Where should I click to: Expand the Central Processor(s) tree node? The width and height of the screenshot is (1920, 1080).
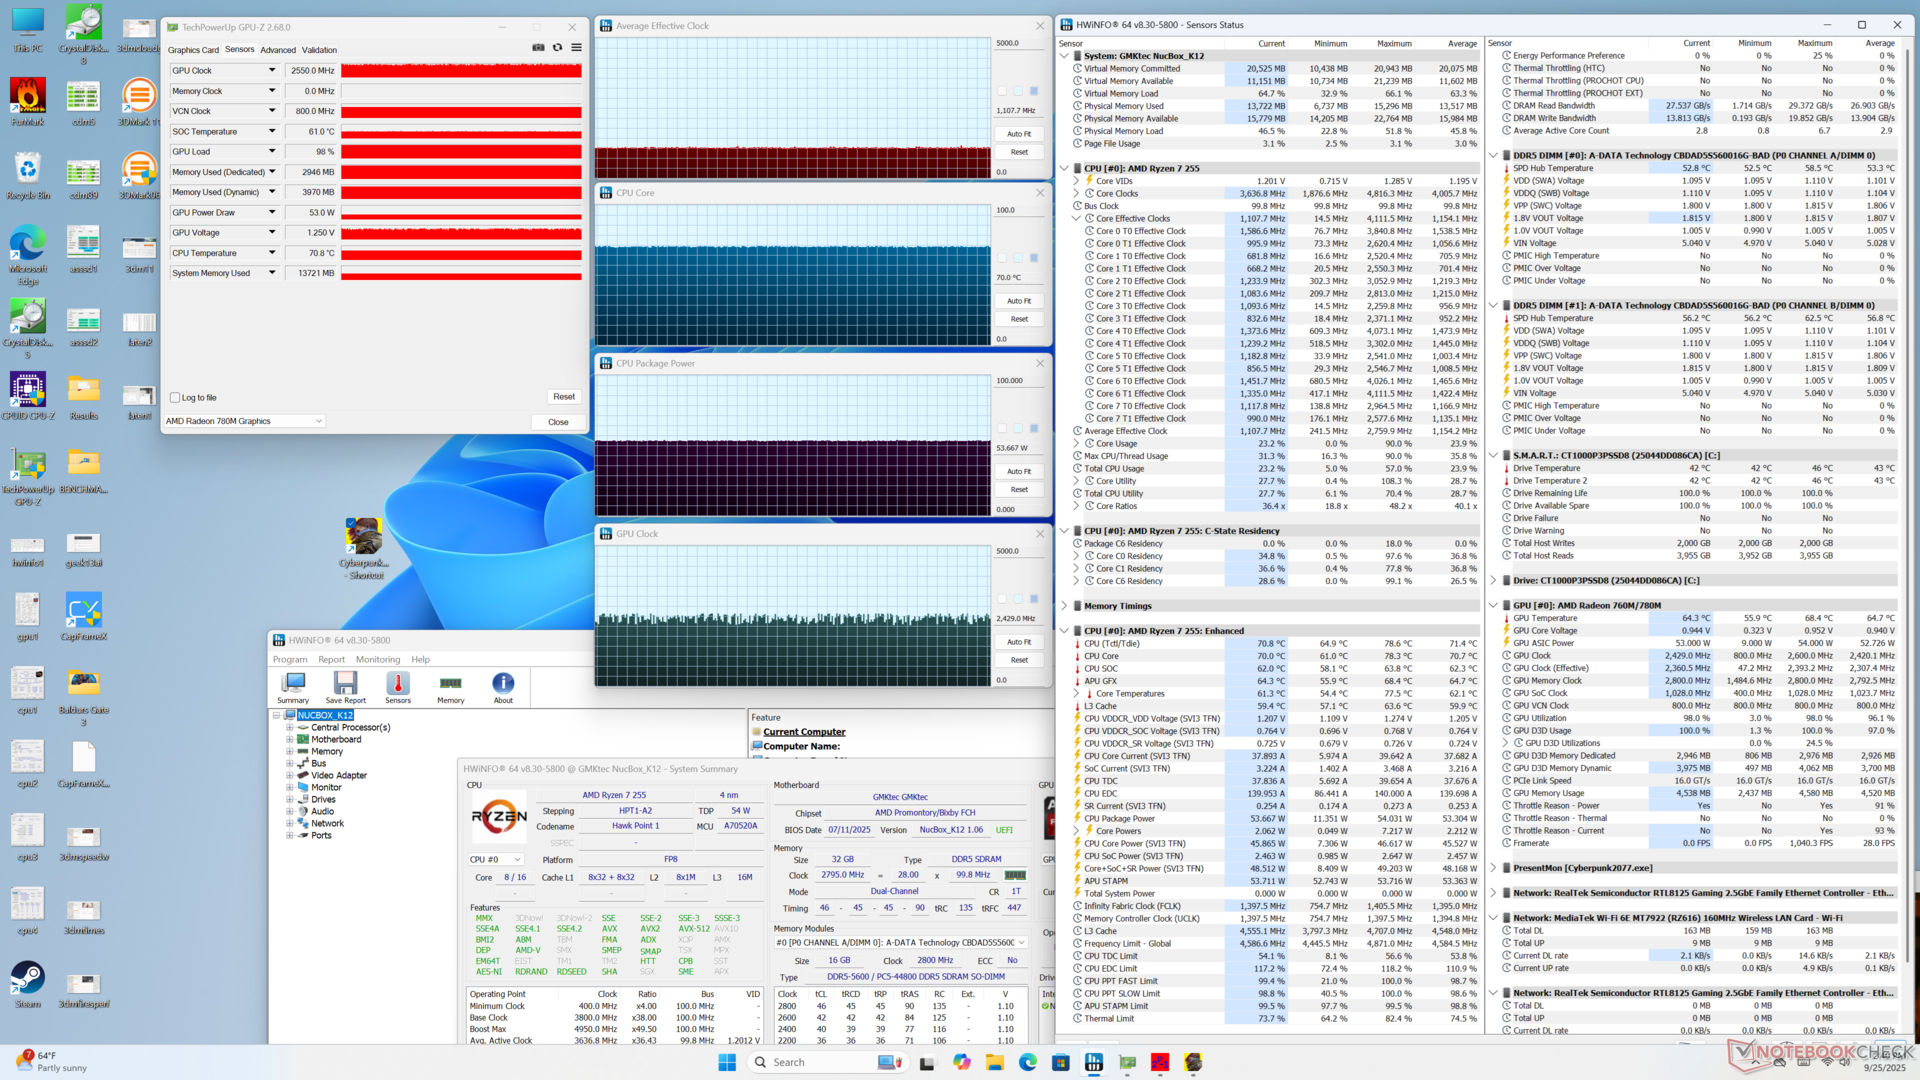pyautogui.click(x=290, y=728)
